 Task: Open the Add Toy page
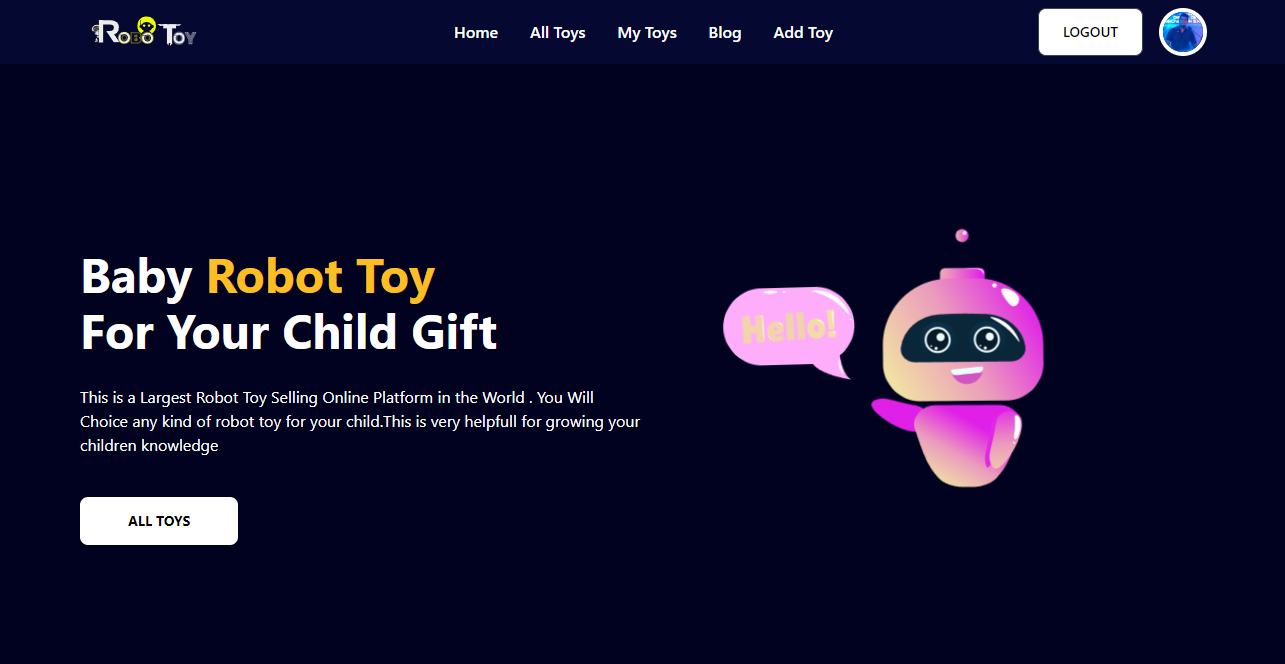pos(803,33)
